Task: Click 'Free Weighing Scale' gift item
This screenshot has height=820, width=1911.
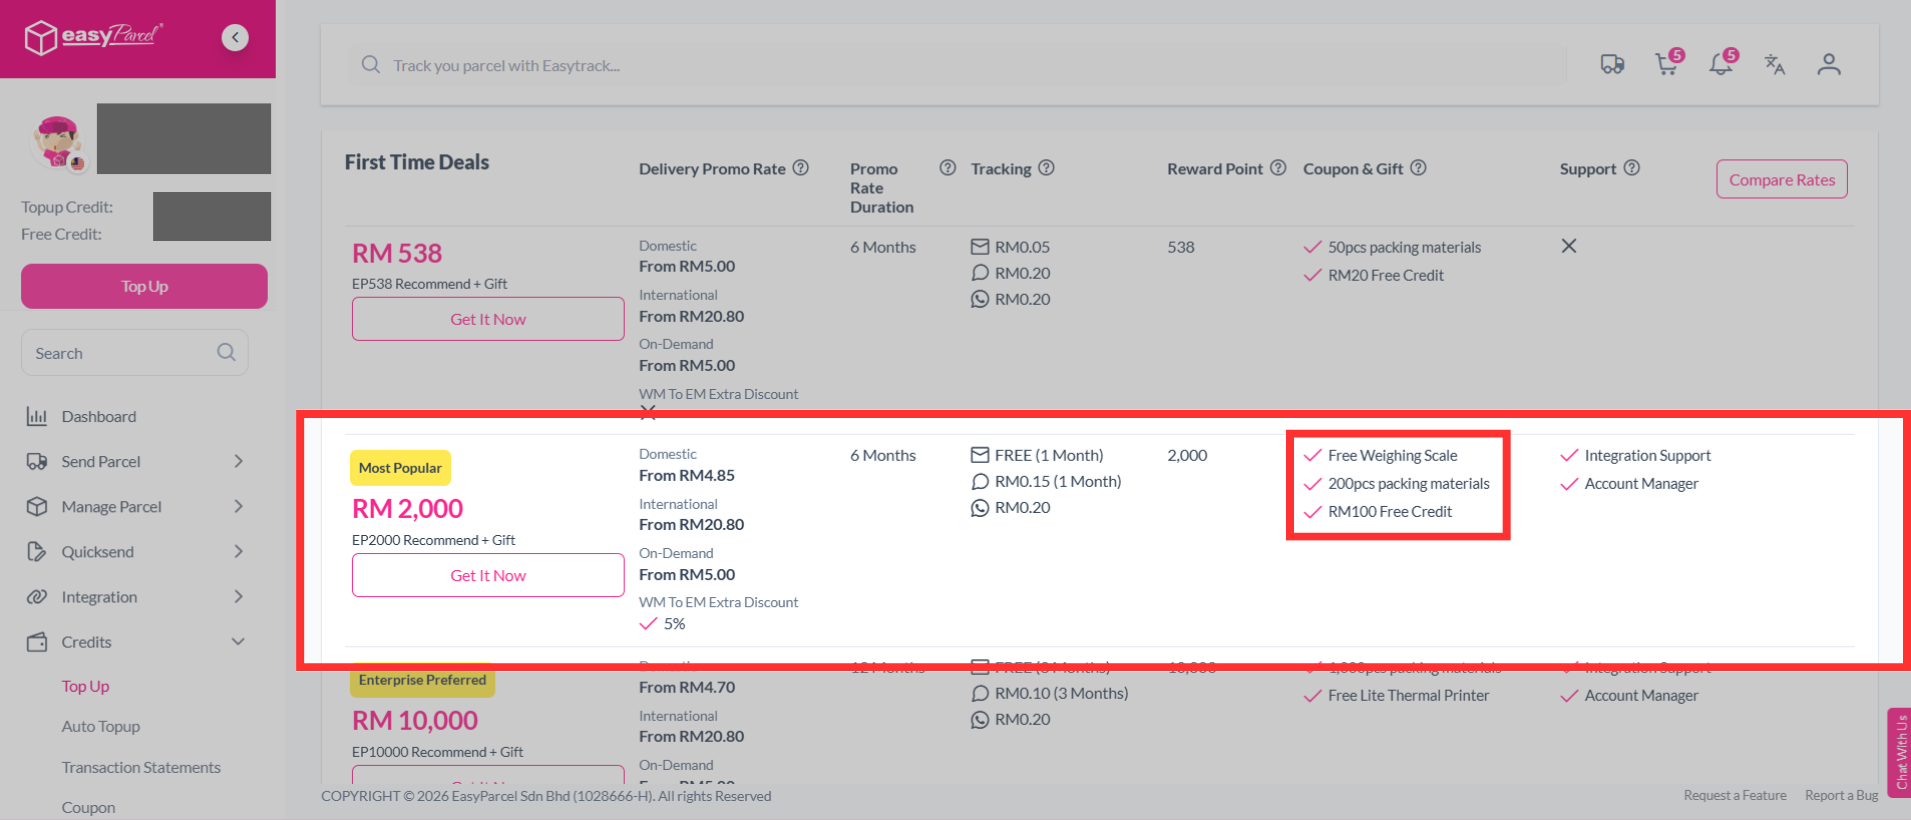Action: pyautogui.click(x=1392, y=455)
